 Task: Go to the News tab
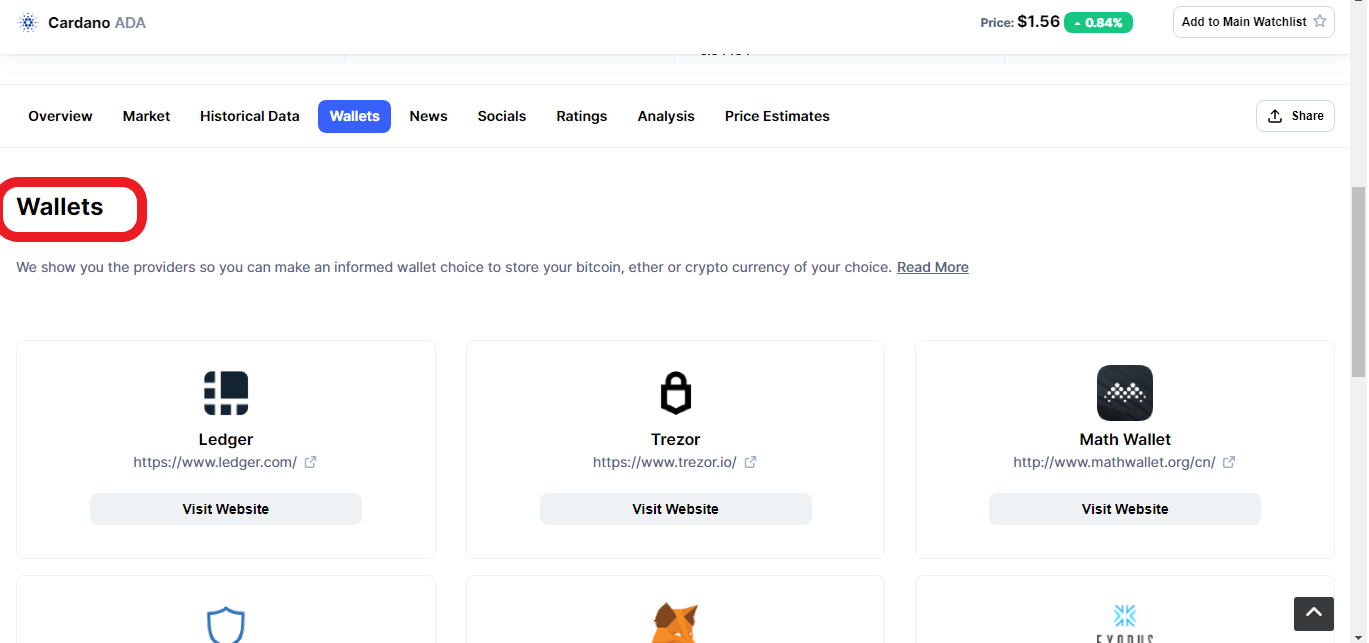coord(428,116)
